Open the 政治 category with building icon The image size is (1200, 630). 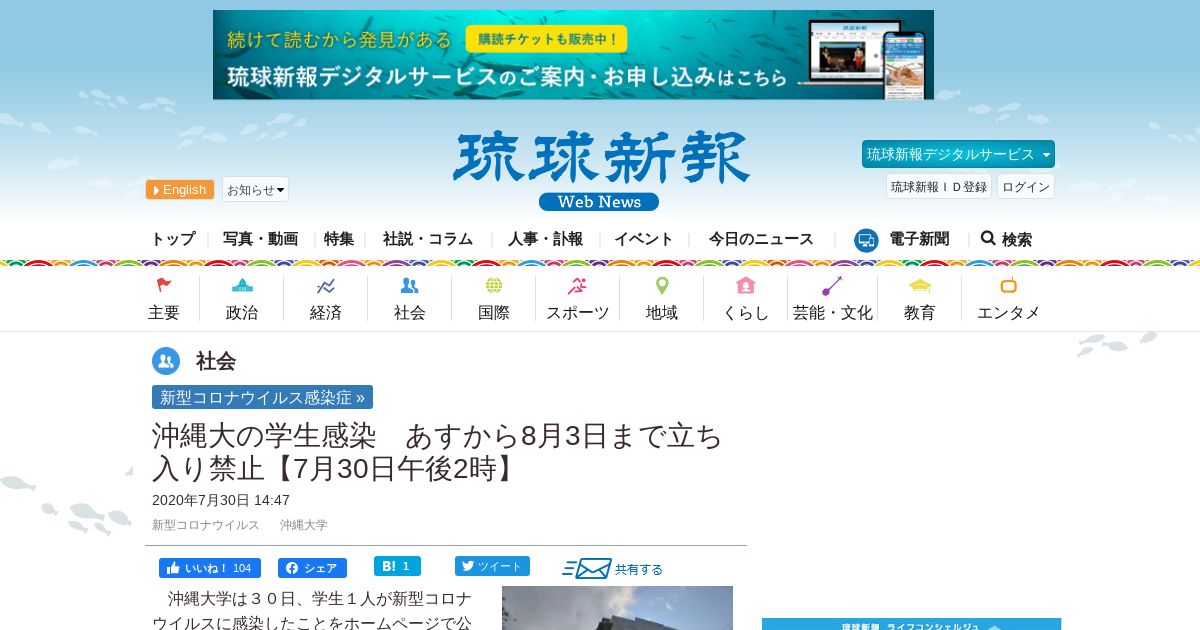pos(242,299)
